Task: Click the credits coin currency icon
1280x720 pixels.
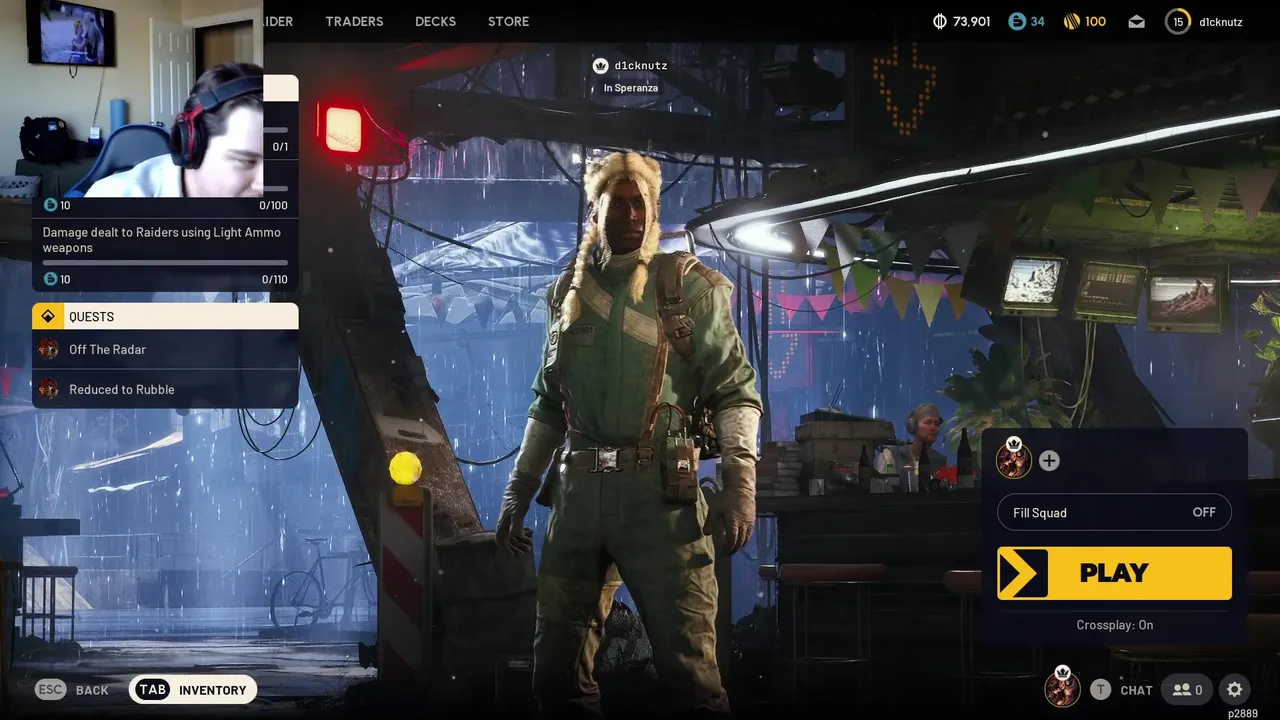Action: coord(940,21)
